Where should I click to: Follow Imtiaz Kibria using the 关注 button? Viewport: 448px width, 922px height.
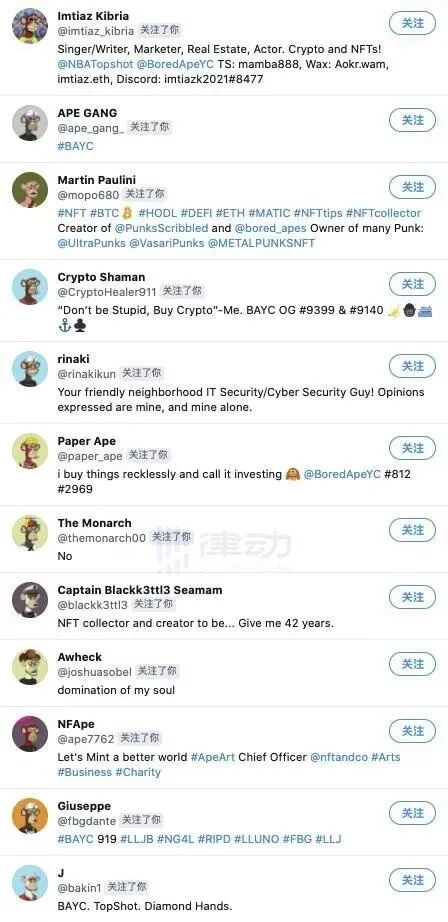[413, 23]
